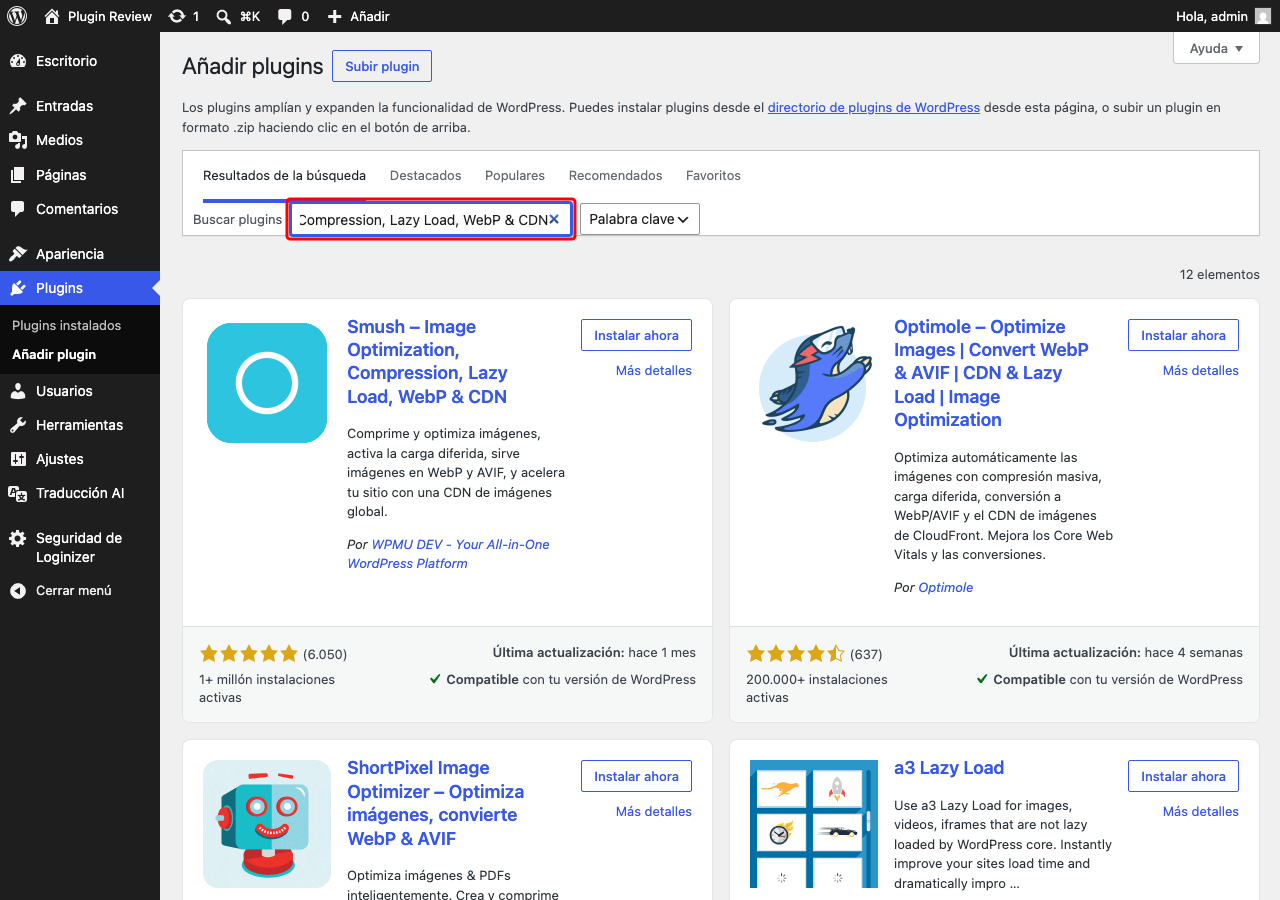
Task: Open Añadir plugin submenu item
Action: coord(54,355)
